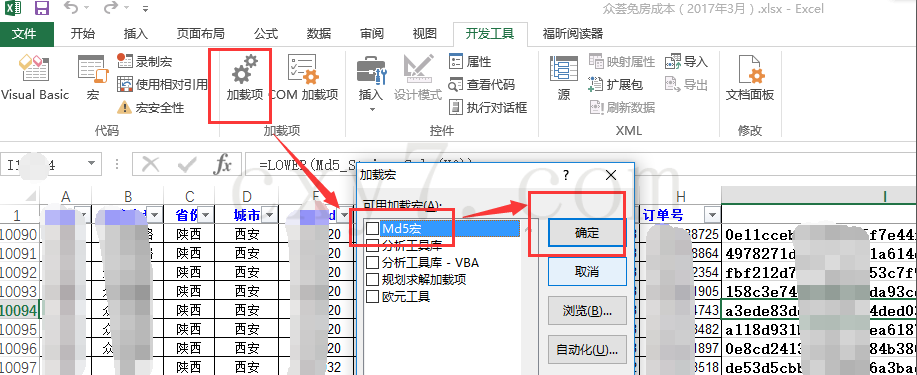Click the 西安 cell in row 10090
This screenshot has width=917, height=375.
point(247,234)
